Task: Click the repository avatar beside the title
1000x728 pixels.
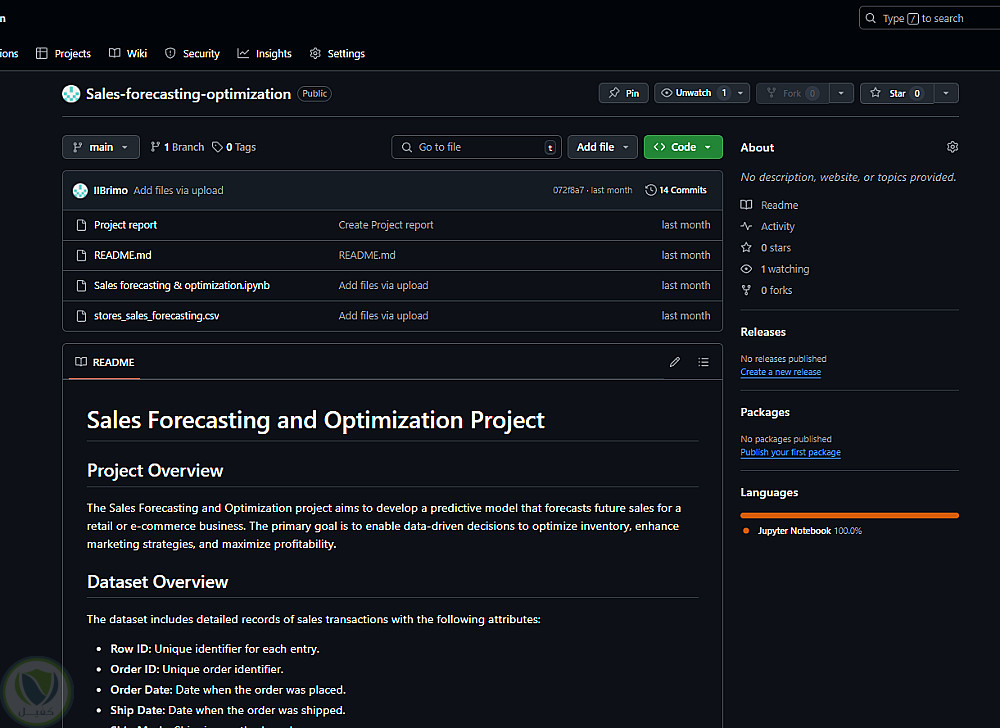Action: pos(71,94)
